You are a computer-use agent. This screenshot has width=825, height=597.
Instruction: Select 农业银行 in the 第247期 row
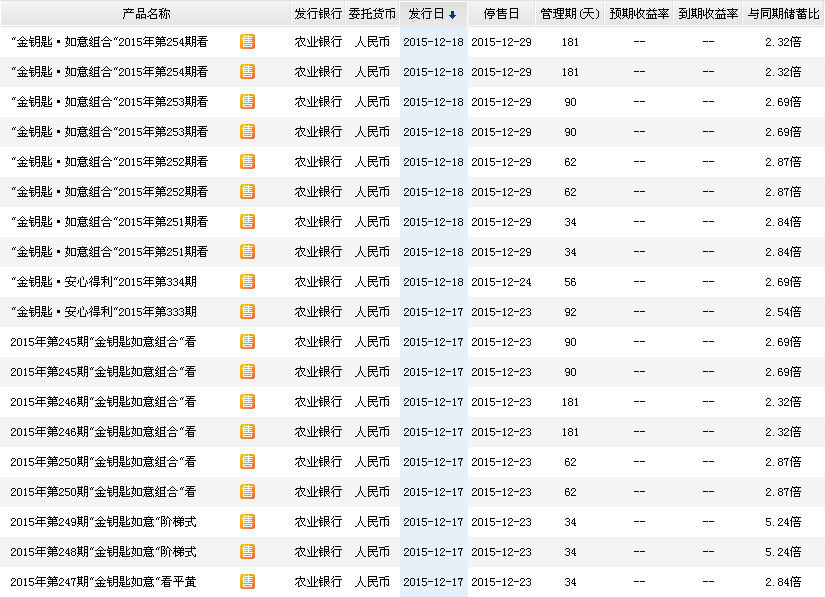tap(318, 582)
